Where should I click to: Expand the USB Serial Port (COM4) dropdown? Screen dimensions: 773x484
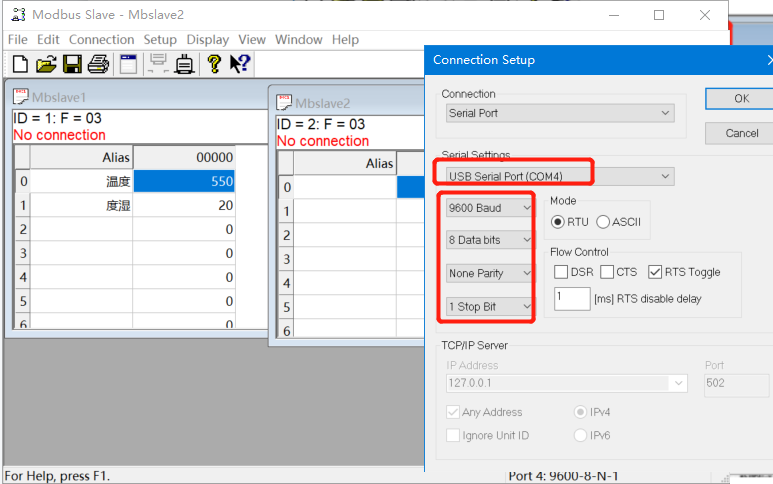click(558, 177)
